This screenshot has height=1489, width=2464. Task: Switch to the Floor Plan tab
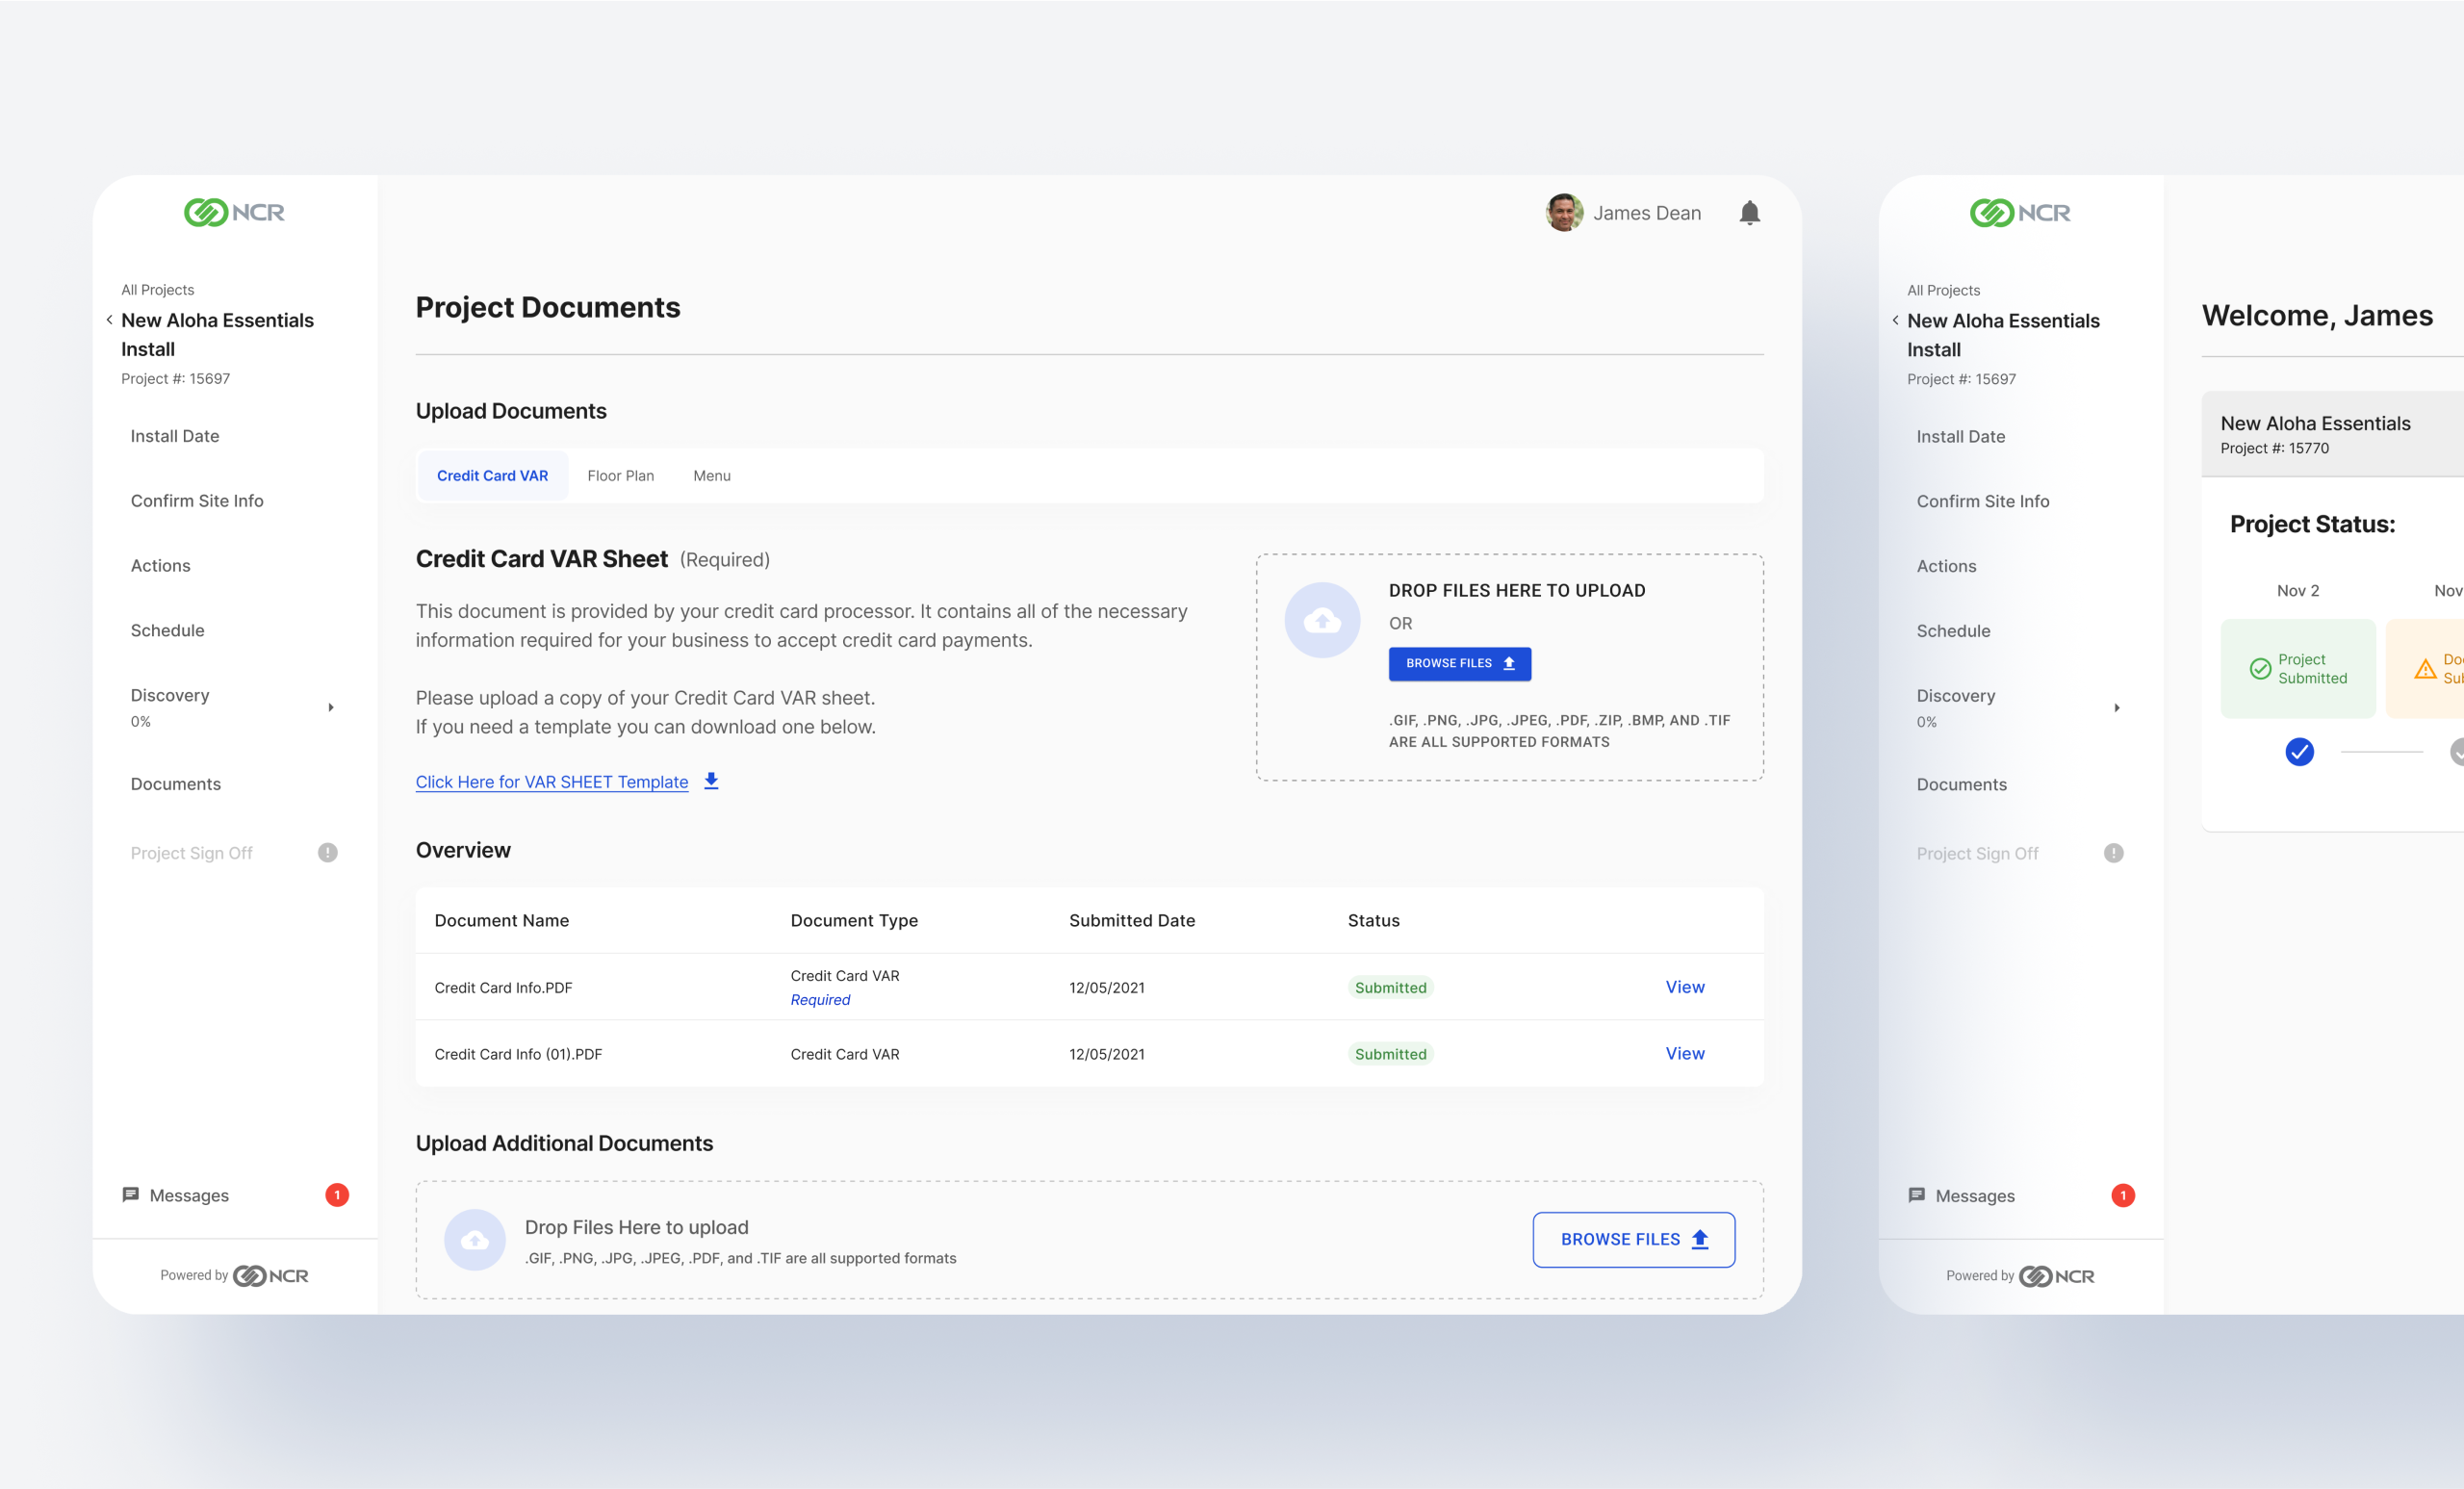[x=620, y=476]
